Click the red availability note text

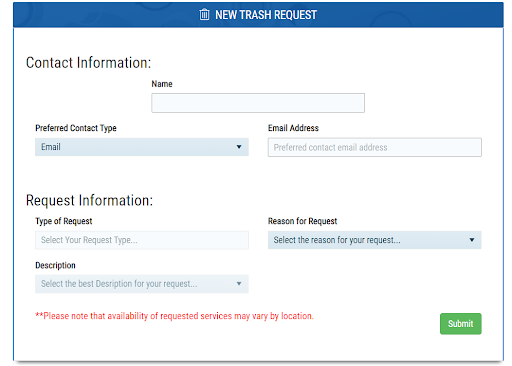pos(175,316)
